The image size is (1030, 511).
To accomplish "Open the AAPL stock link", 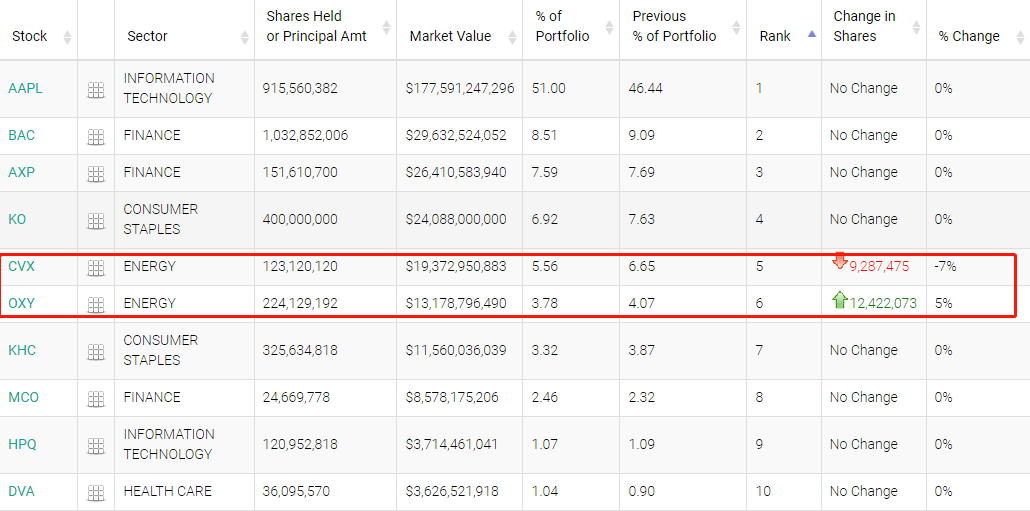I will coord(25,88).
